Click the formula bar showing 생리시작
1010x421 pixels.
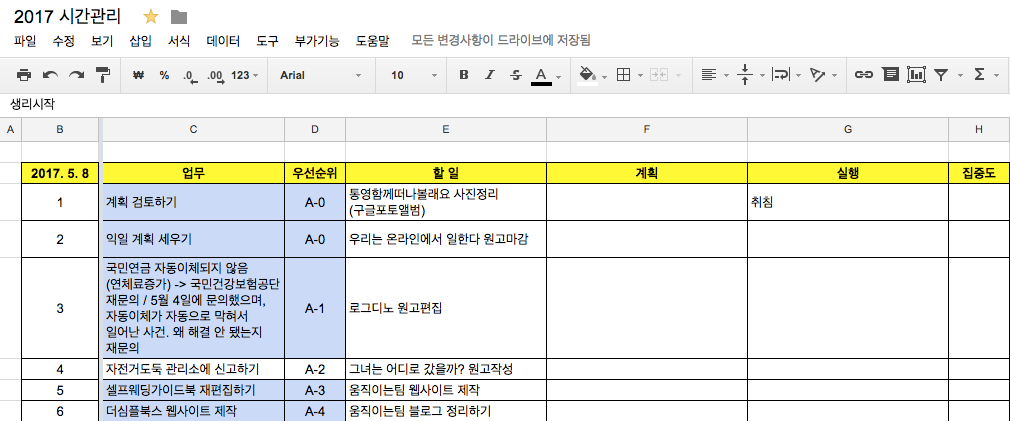click(505, 104)
